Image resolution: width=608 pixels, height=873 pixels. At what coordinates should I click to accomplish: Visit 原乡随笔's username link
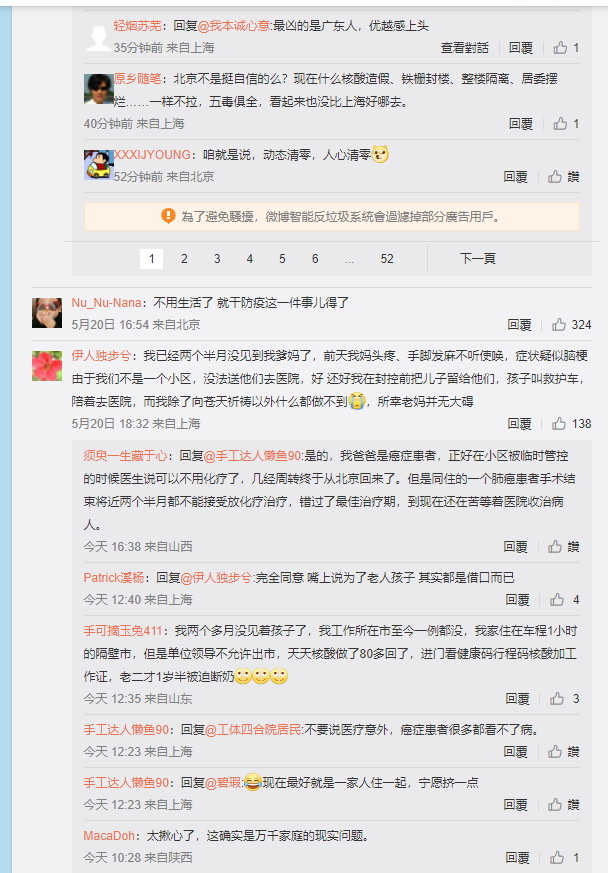click(137, 79)
